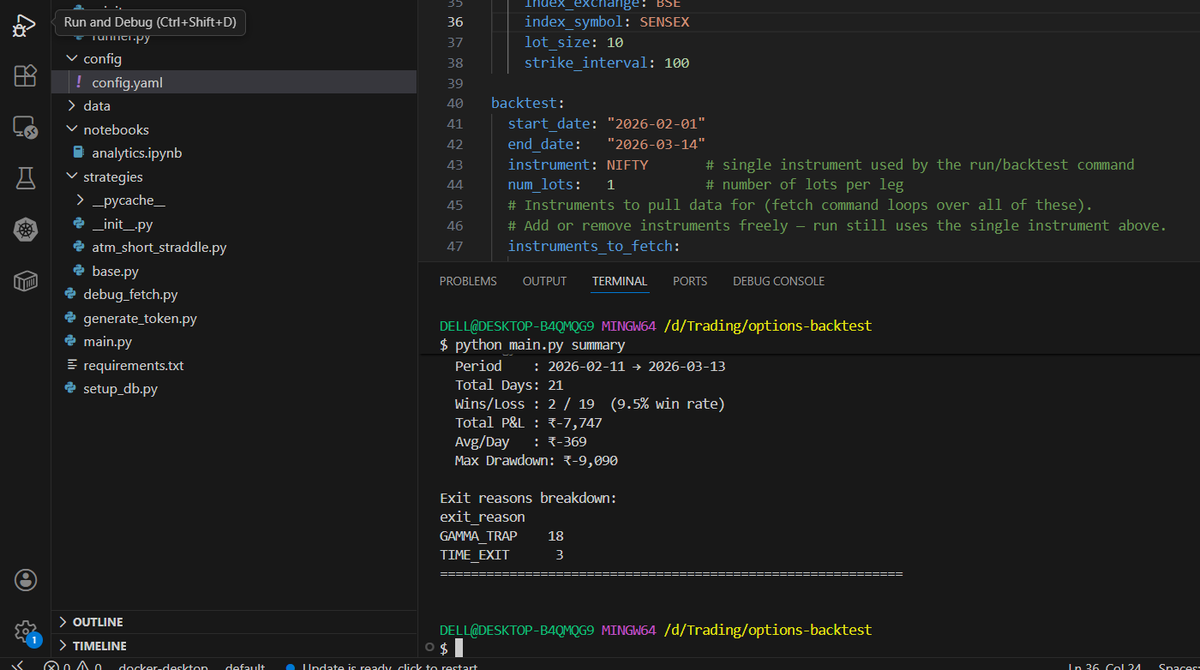Select the TERMINAL panel tab
1200x670 pixels.
pos(620,281)
